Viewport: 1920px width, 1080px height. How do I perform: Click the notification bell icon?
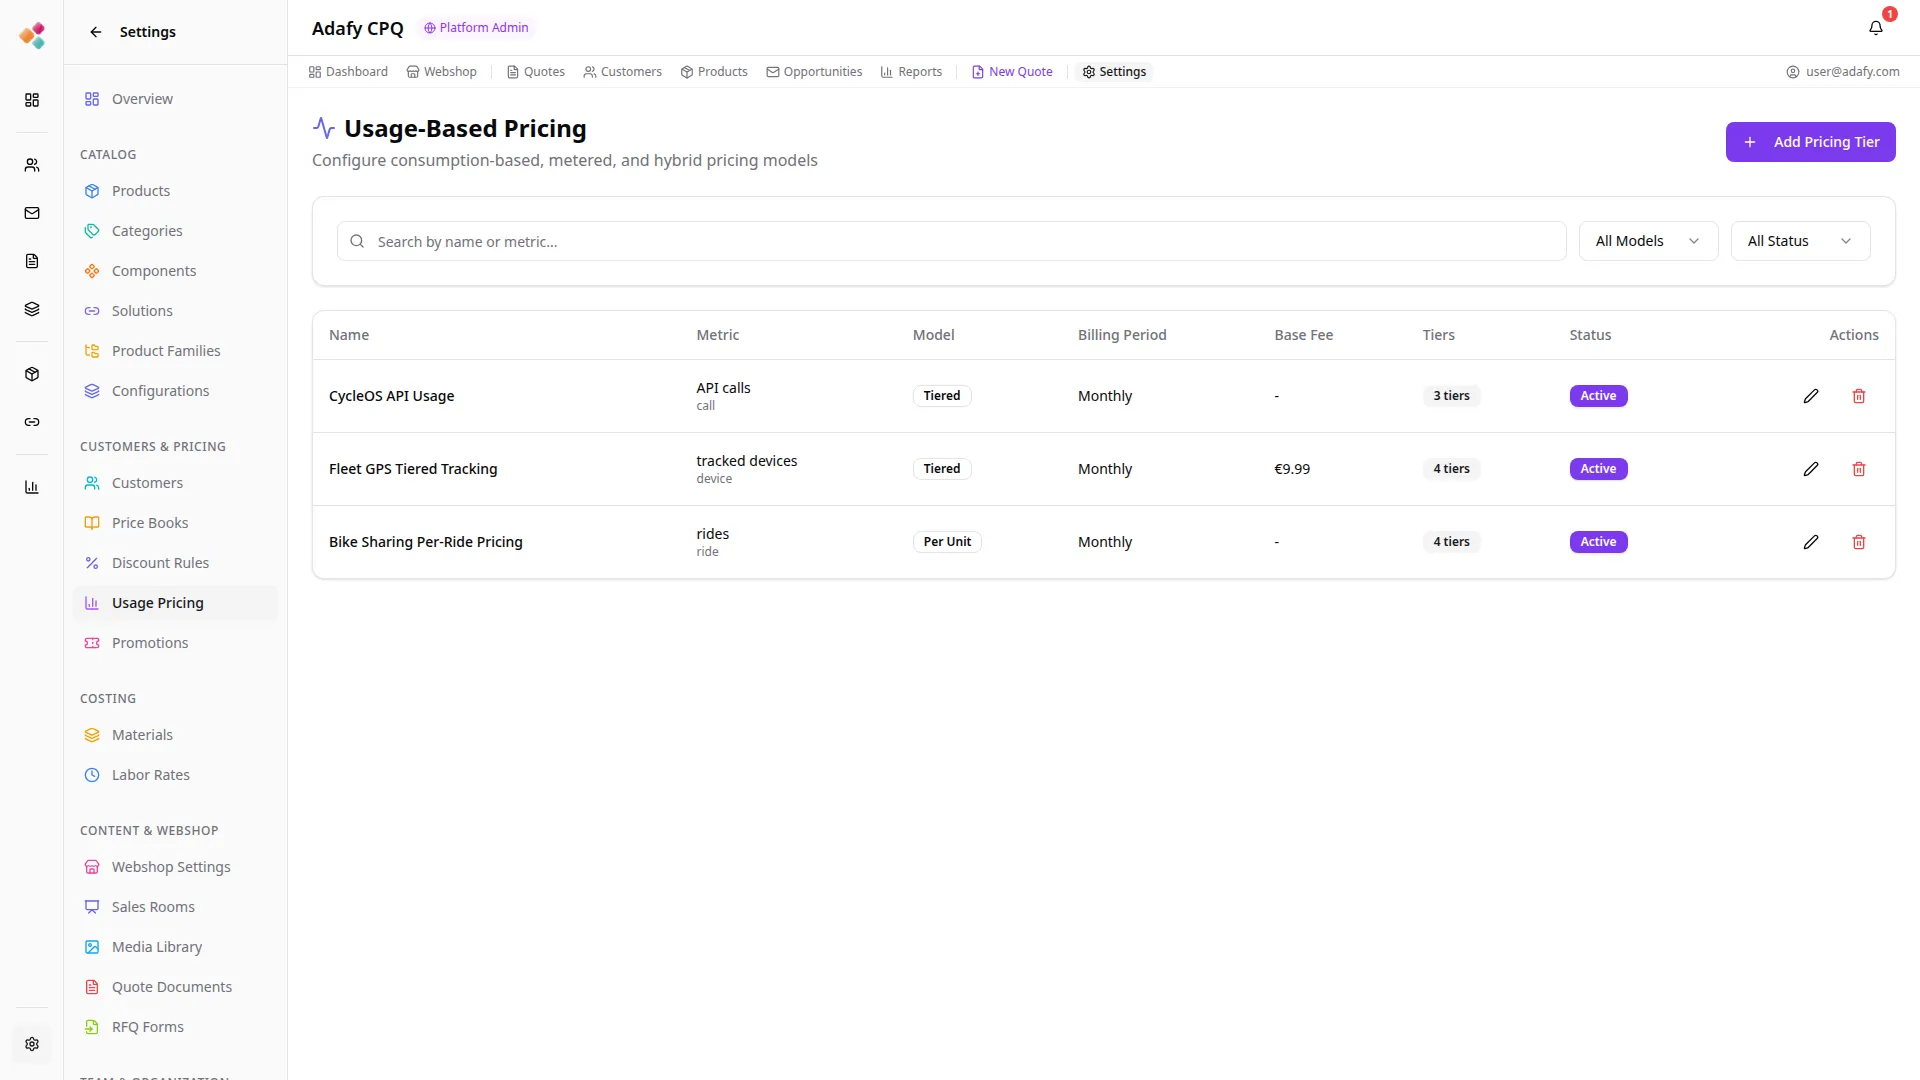pos(1875,28)
